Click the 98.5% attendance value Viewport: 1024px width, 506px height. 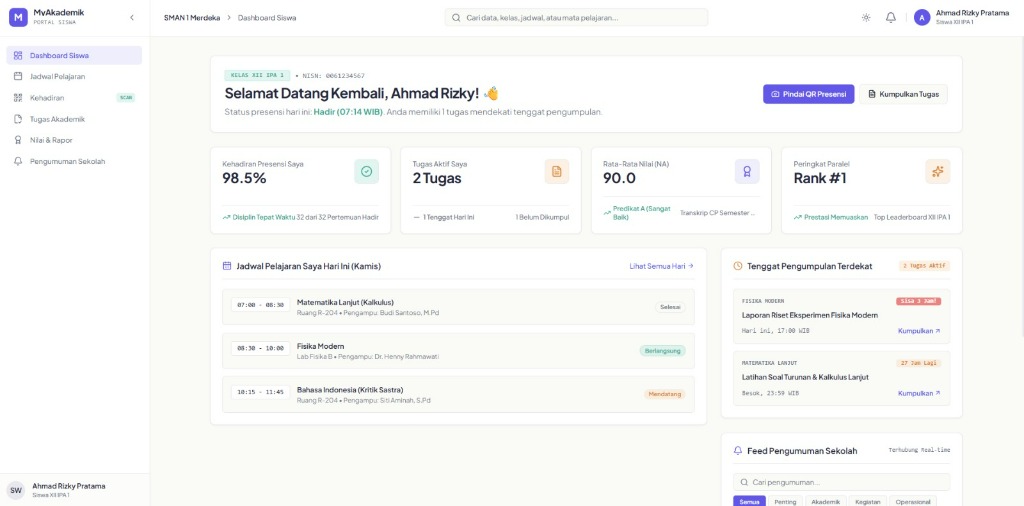(244, 178)
